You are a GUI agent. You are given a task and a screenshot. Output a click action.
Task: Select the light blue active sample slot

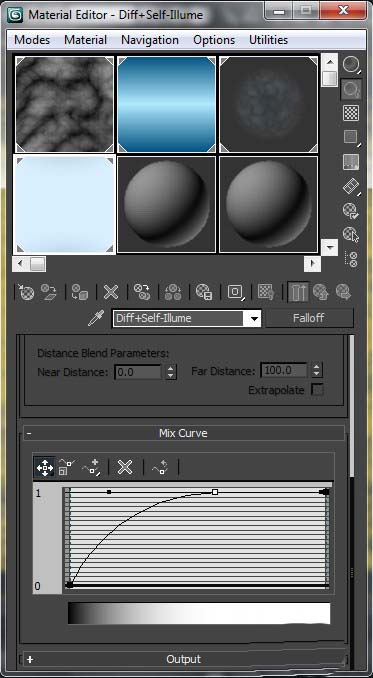pyautogui.click(x=65, y=204)
